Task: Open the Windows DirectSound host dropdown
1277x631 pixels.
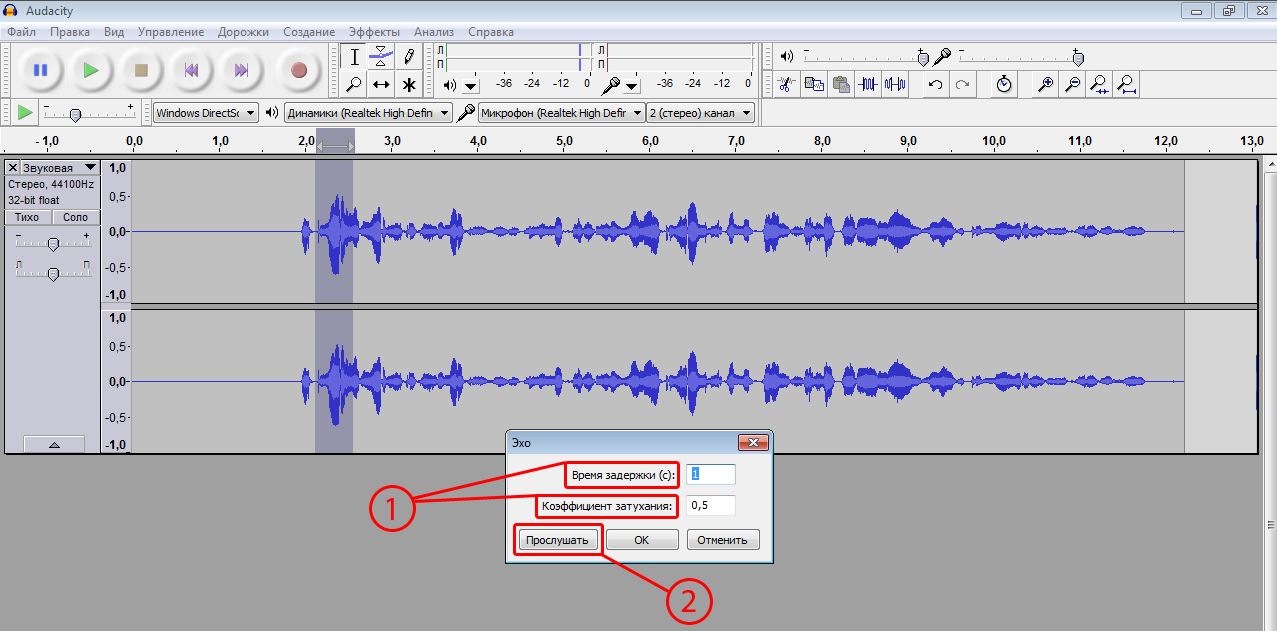Action: (206, 113)
